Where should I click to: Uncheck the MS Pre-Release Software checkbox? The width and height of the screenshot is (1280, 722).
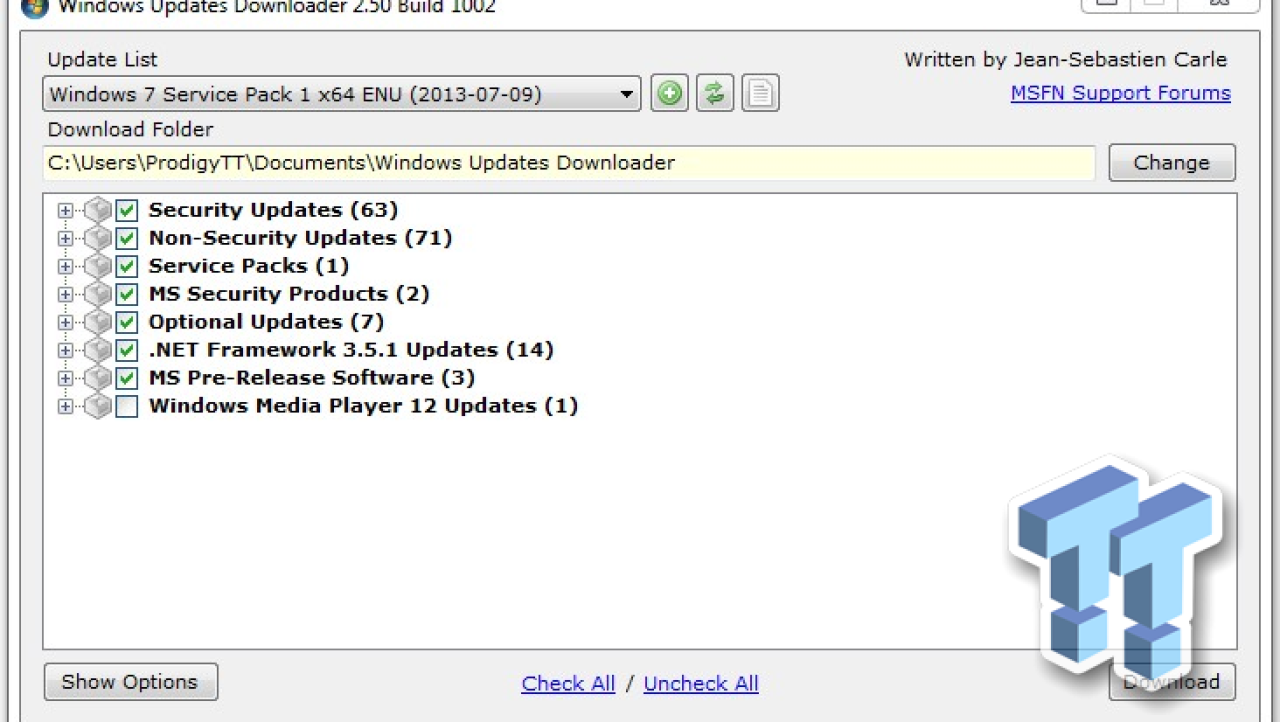(x=126, y=378)
